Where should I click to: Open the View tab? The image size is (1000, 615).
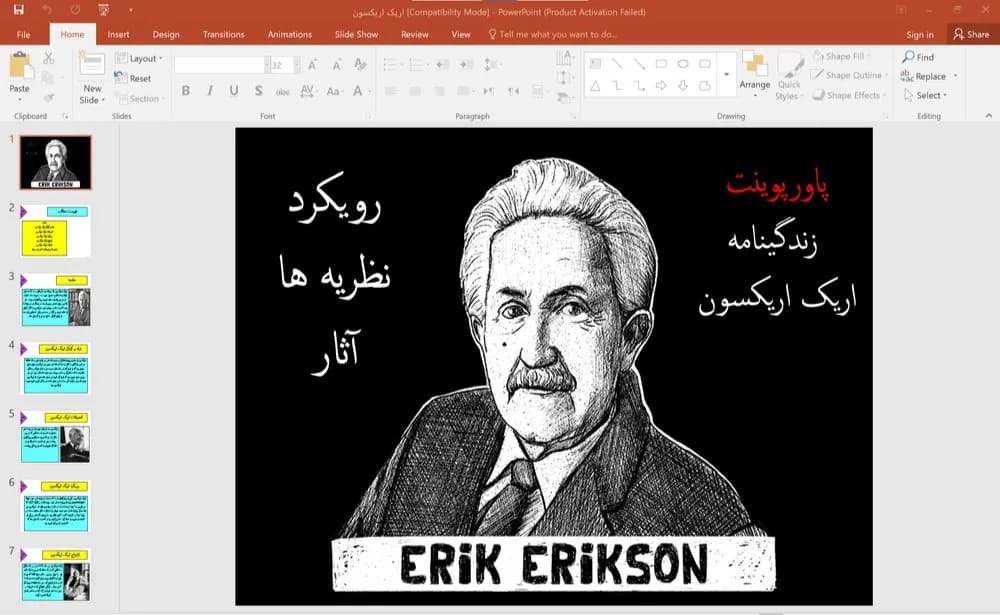click(x=460, y=34)
